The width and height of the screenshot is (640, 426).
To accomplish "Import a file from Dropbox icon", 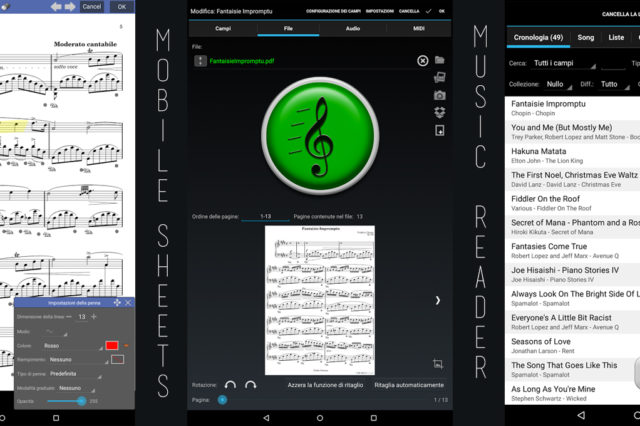I will tap(440, 113).
